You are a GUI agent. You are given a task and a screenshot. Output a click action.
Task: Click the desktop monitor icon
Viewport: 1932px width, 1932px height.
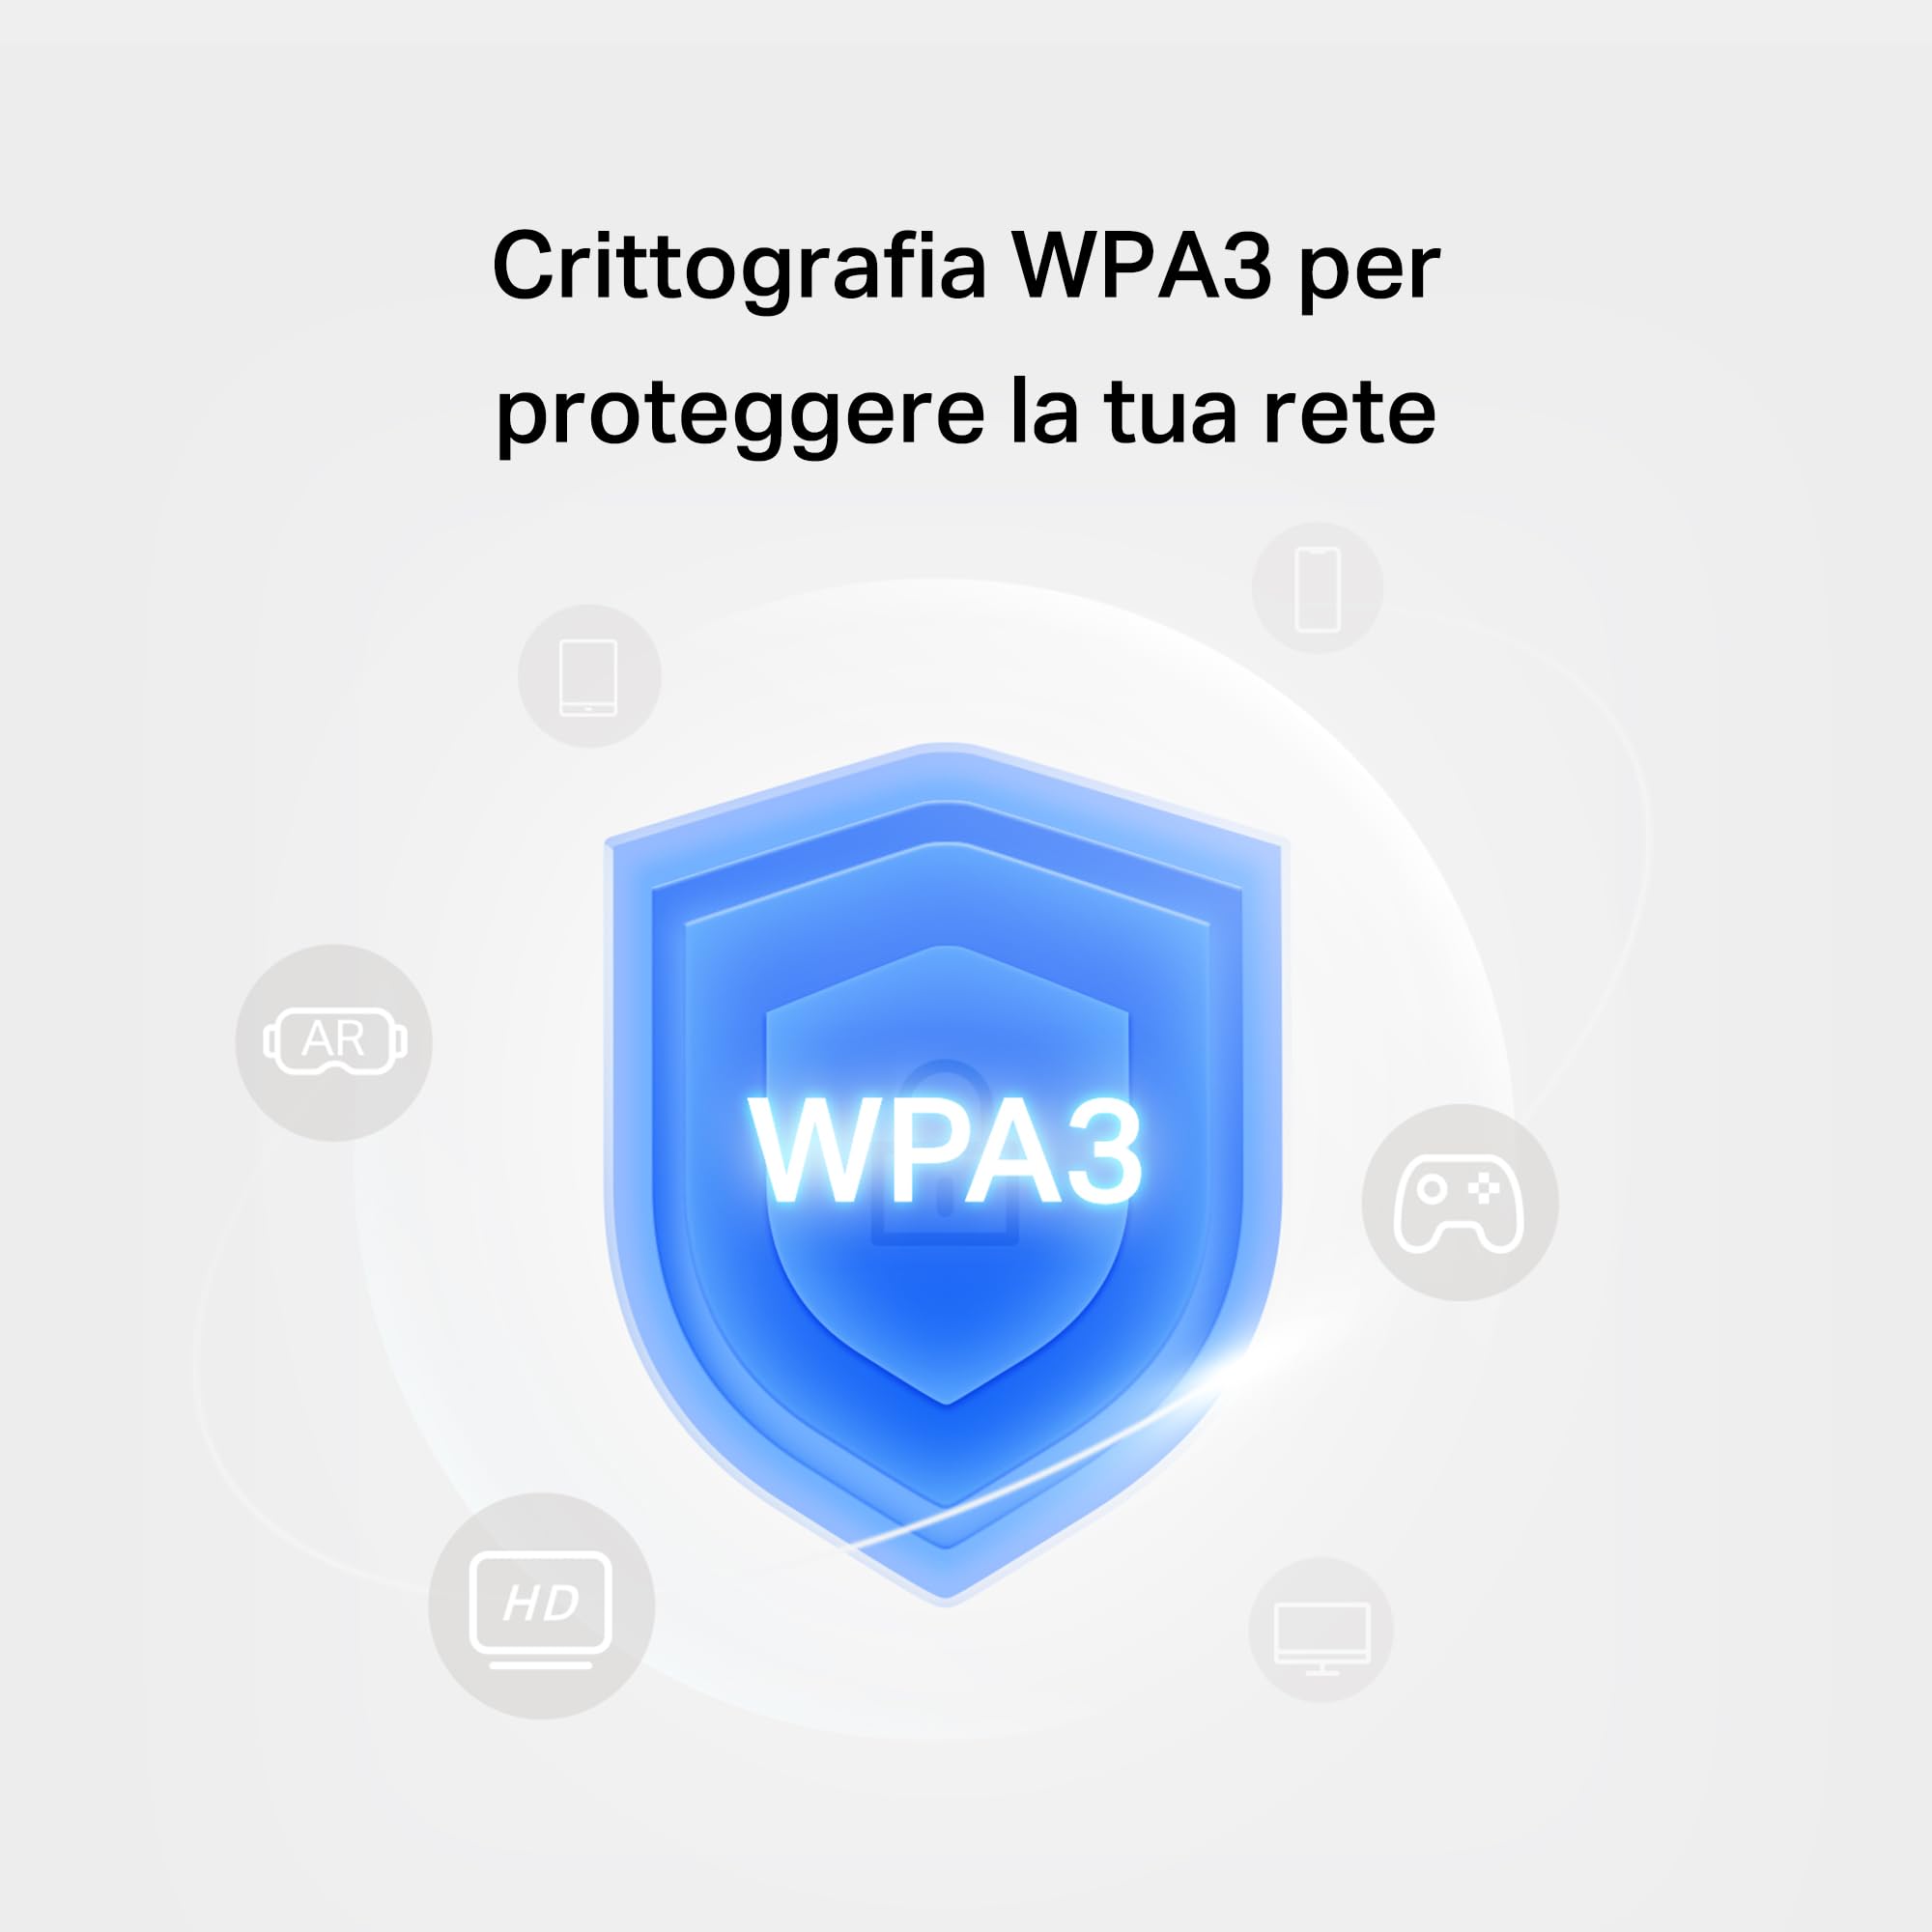(x=1321, y=1629)
